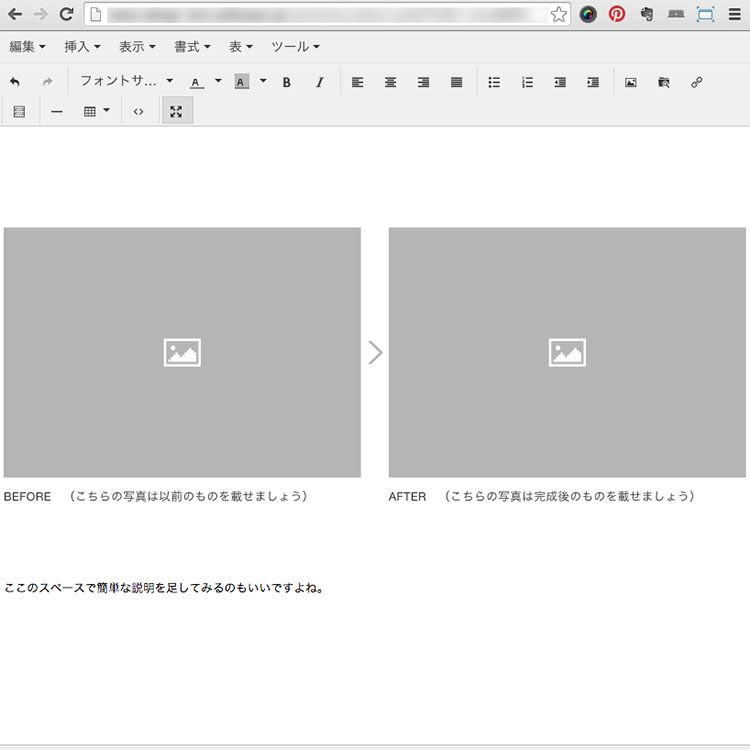Select the BEFORE image placeholder
Viewport: 750px width, 750px height.
coord(182,352)
